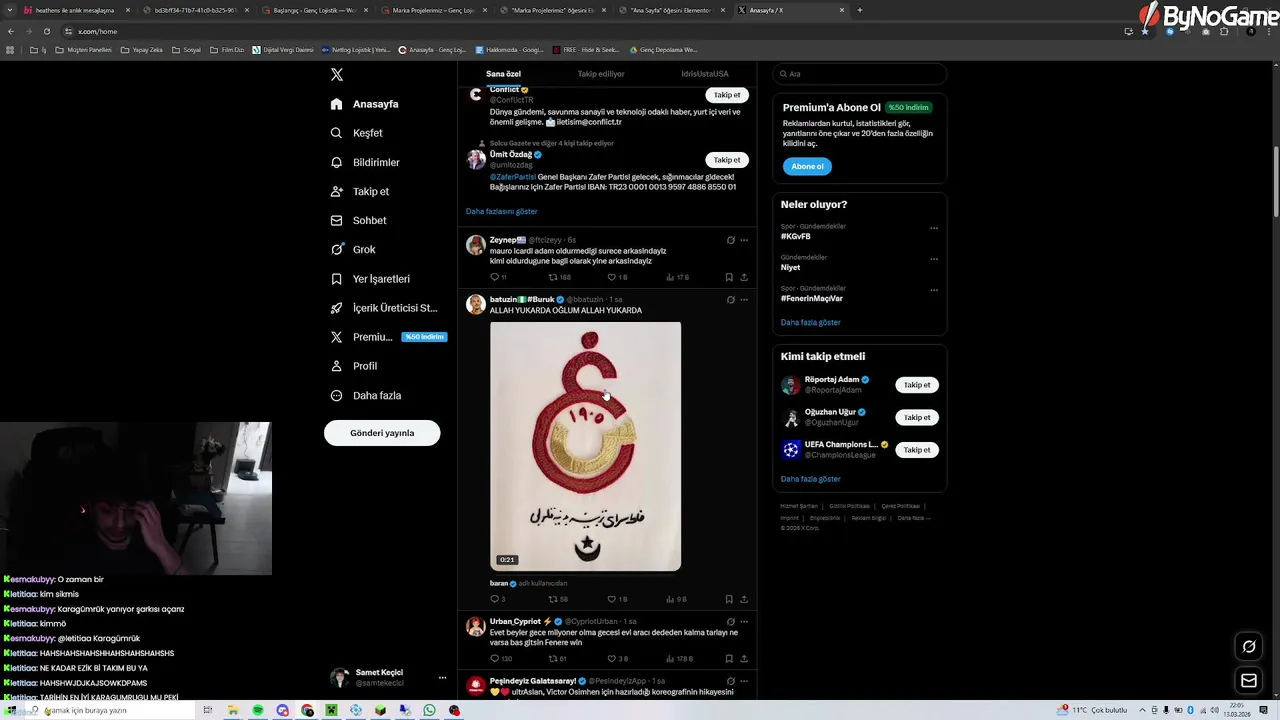Open #KGvFB trending topic
Viewport: 1280px width, 720px height.
click(796, 237)
